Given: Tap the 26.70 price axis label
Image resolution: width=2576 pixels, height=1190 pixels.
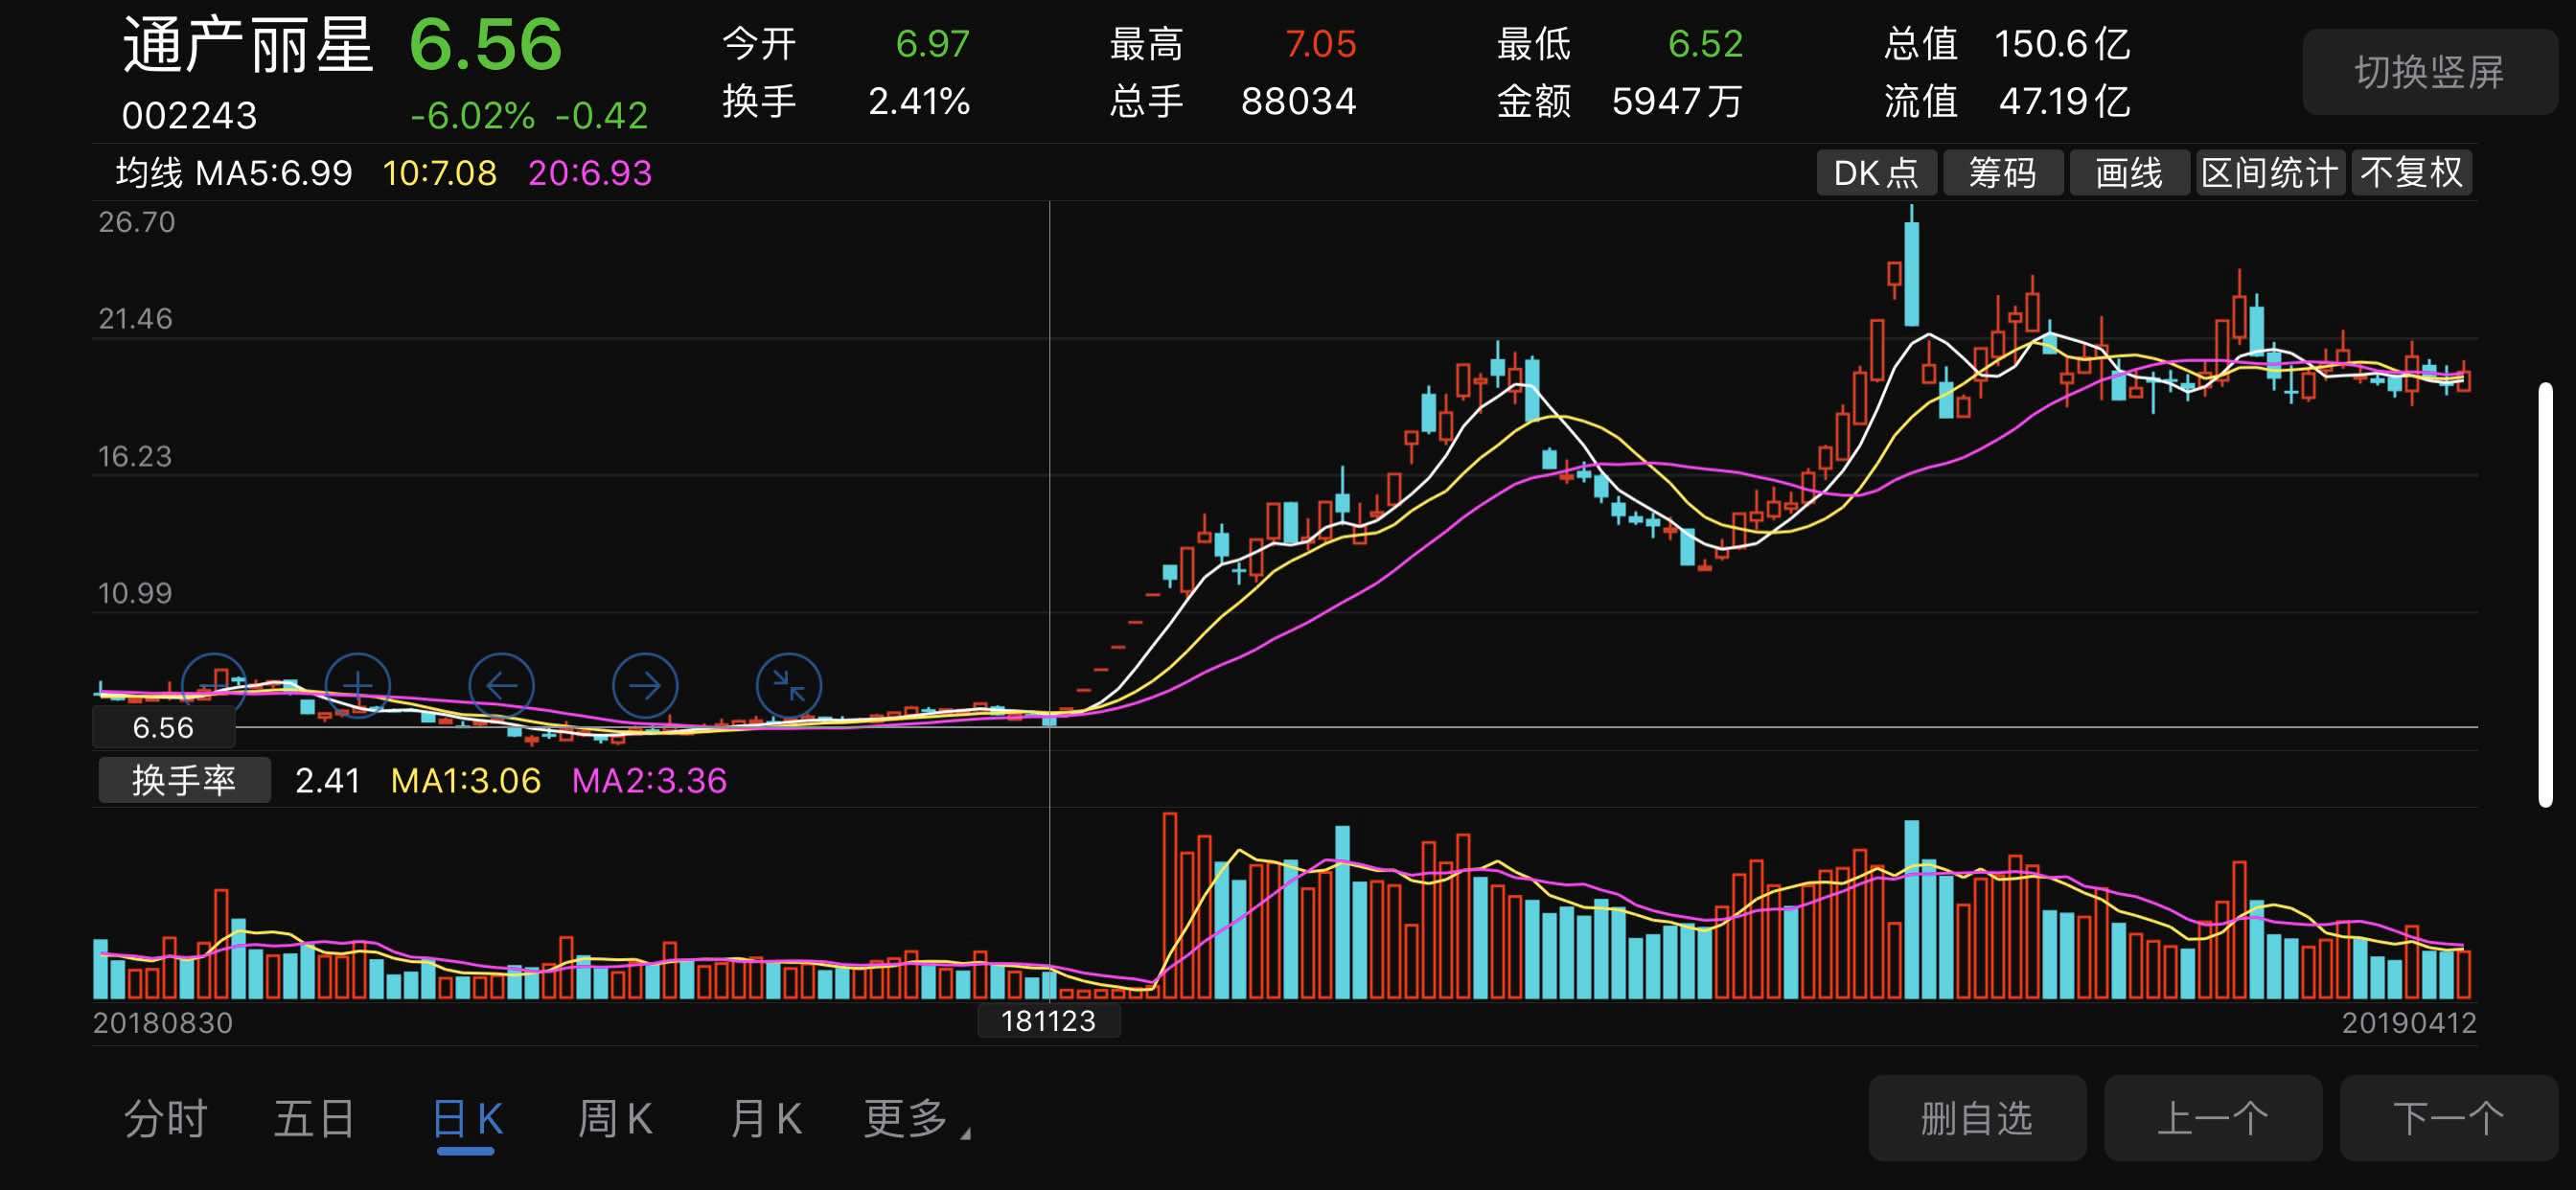Looking at the screenshot, I should click(137, 222).
